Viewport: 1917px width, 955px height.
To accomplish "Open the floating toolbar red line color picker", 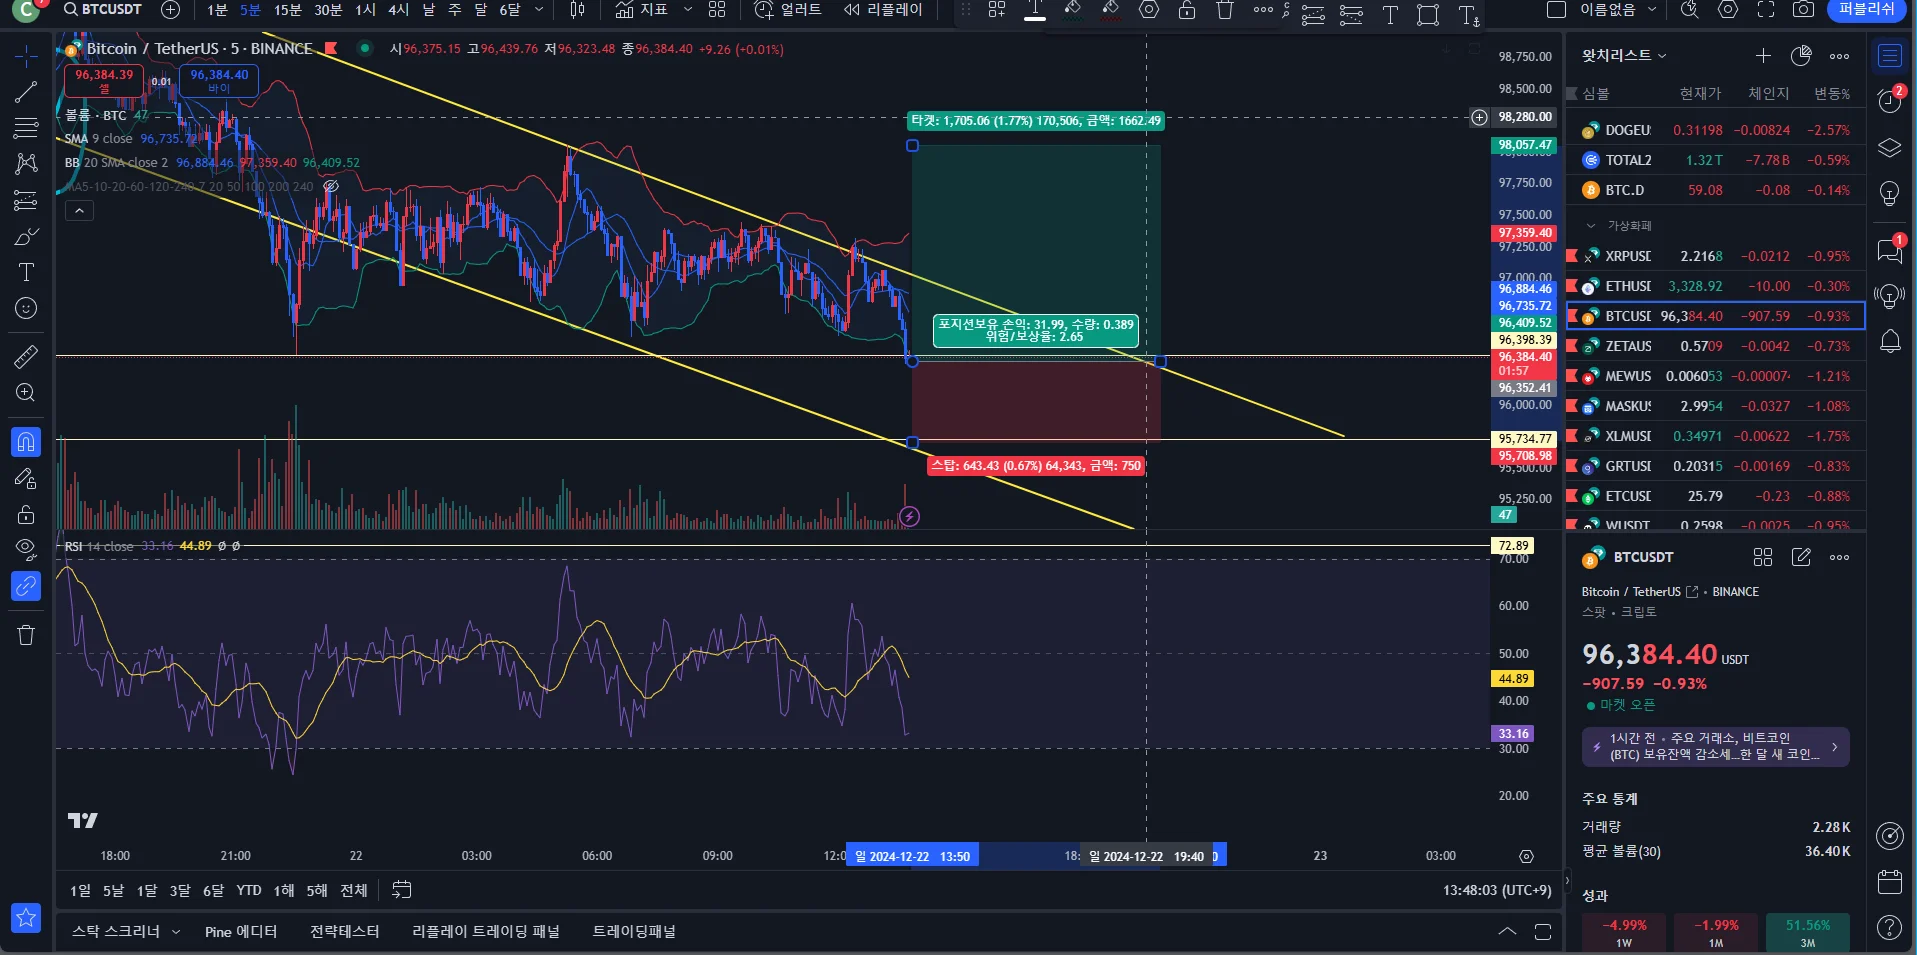I will click(x=1111, y=10).
